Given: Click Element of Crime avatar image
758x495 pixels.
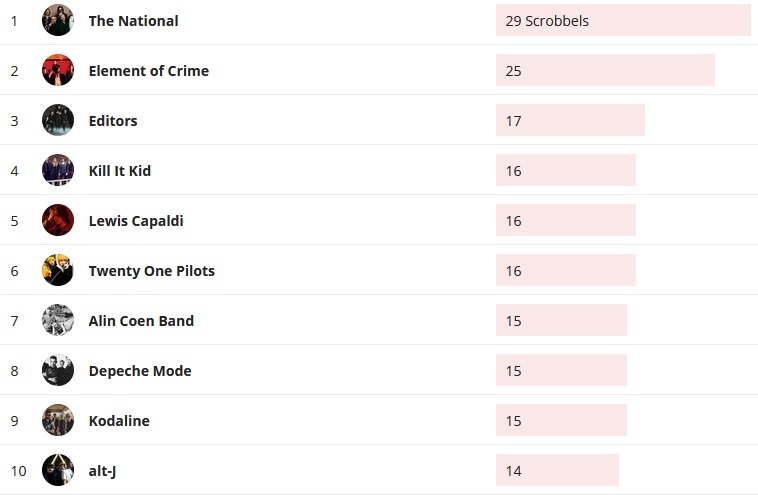Looking at the screenshot, I should (x=58, y=70).
